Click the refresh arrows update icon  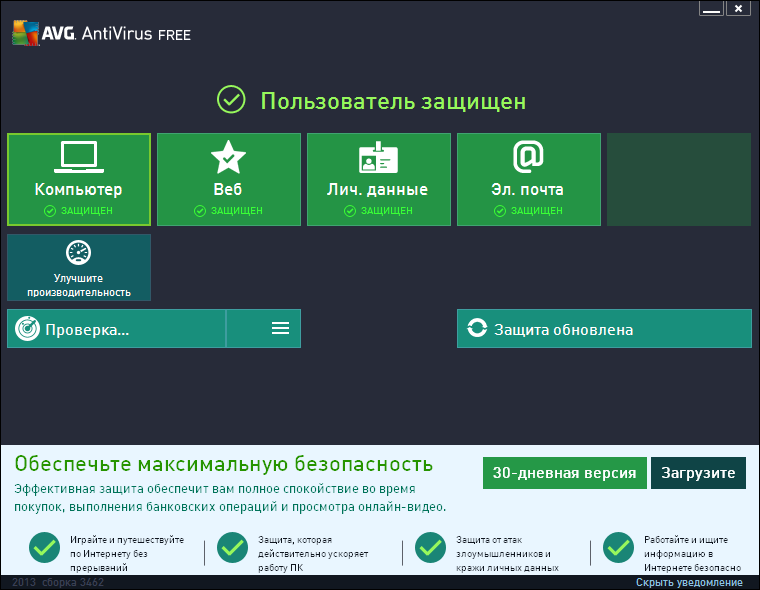pos(477,328)
